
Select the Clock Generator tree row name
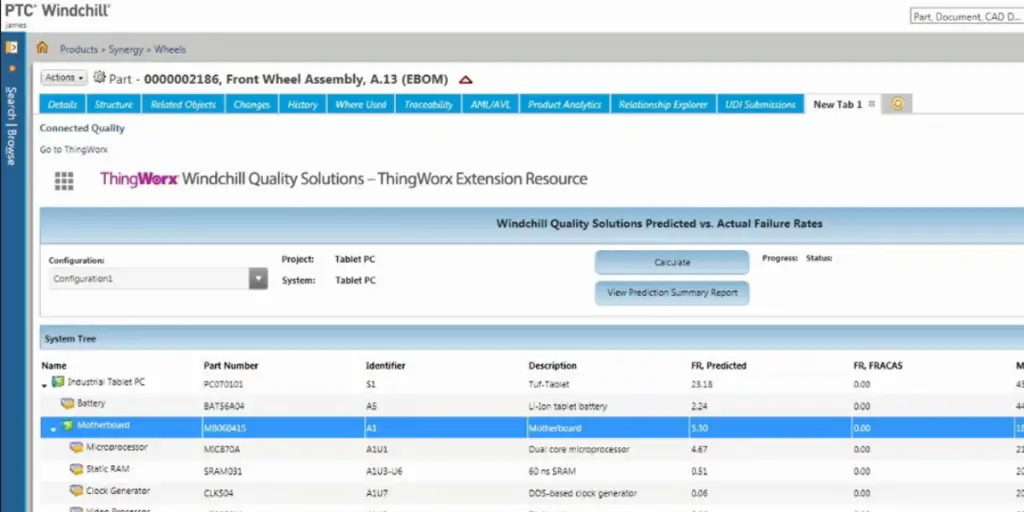point(118,490)
